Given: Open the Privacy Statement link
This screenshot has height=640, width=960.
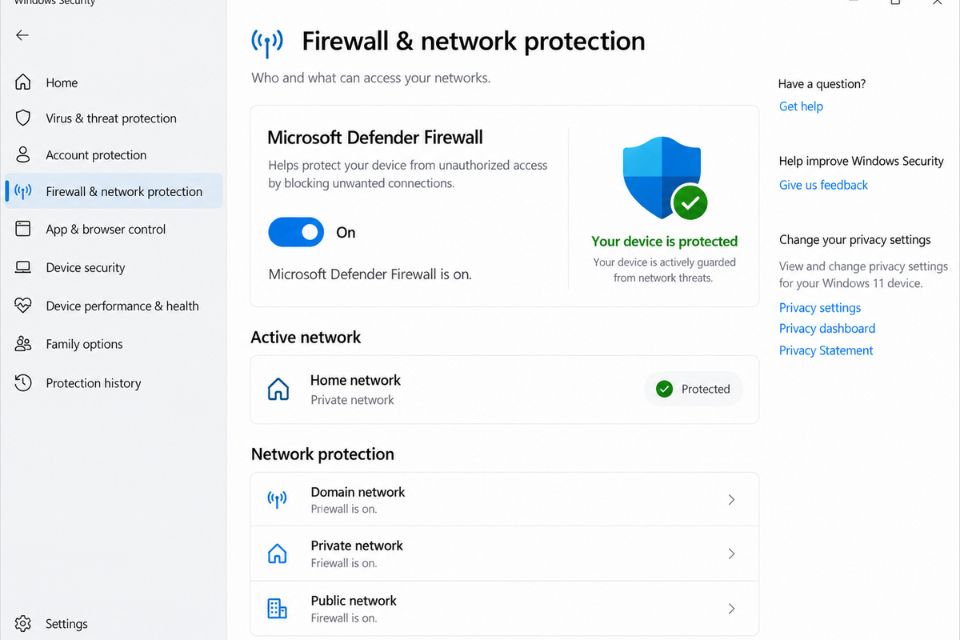Looking at the screenshot, I should click(826, 350).
